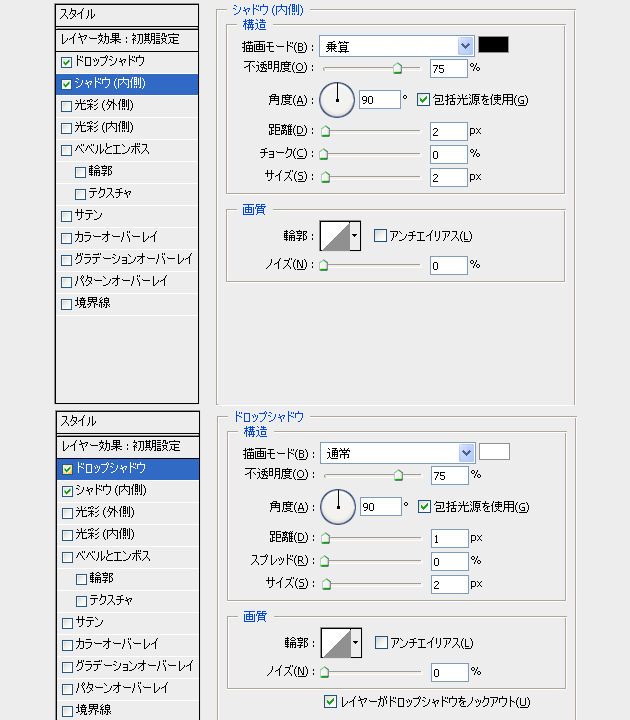Expand contour picker arrow in ドロップシャドウ settings

(356, 643)
